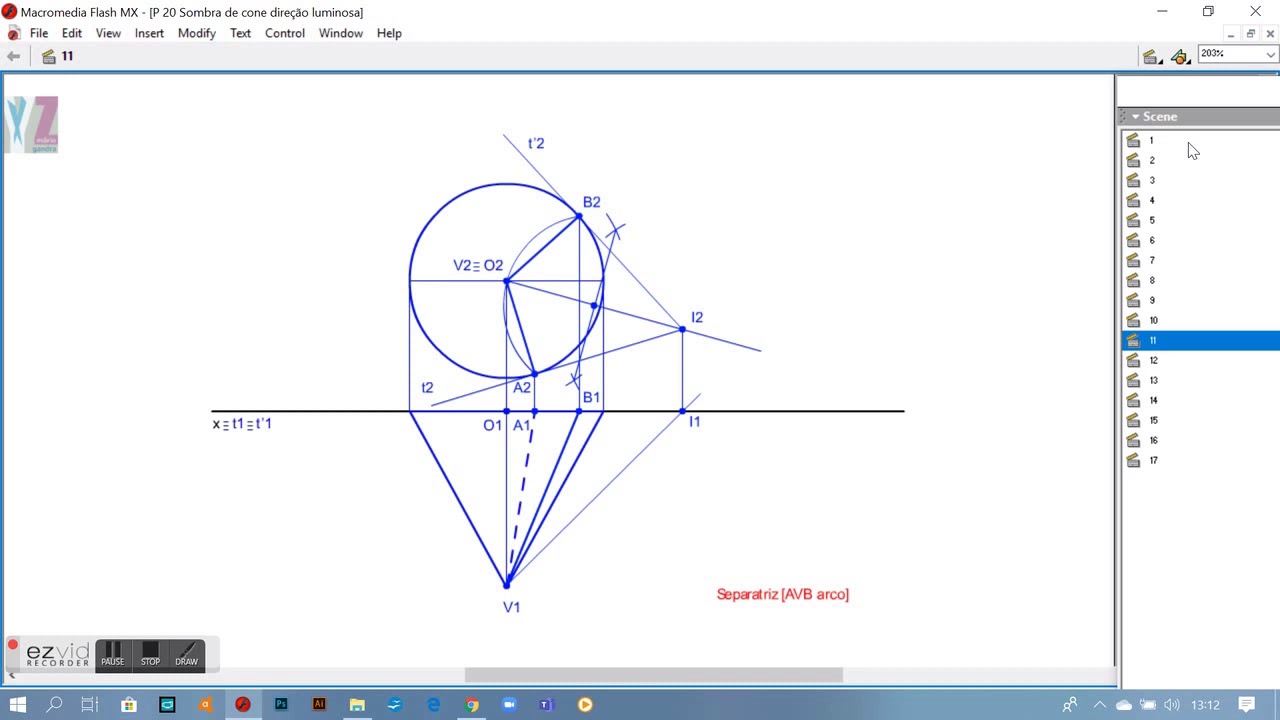The width and height of the screenshot is (1280, 720).
Task: Open Photoshop from the taskbar
Action: [x=281, y=705]
